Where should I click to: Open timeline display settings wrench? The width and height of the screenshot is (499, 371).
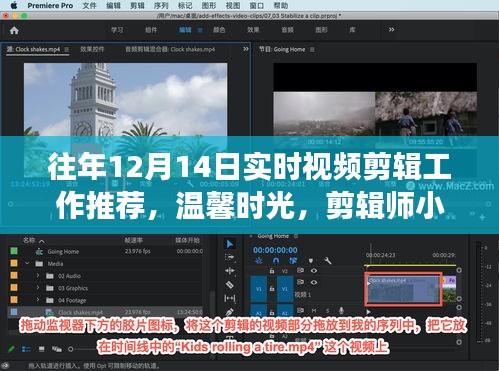pyautogui.click(x=328, y=260)
